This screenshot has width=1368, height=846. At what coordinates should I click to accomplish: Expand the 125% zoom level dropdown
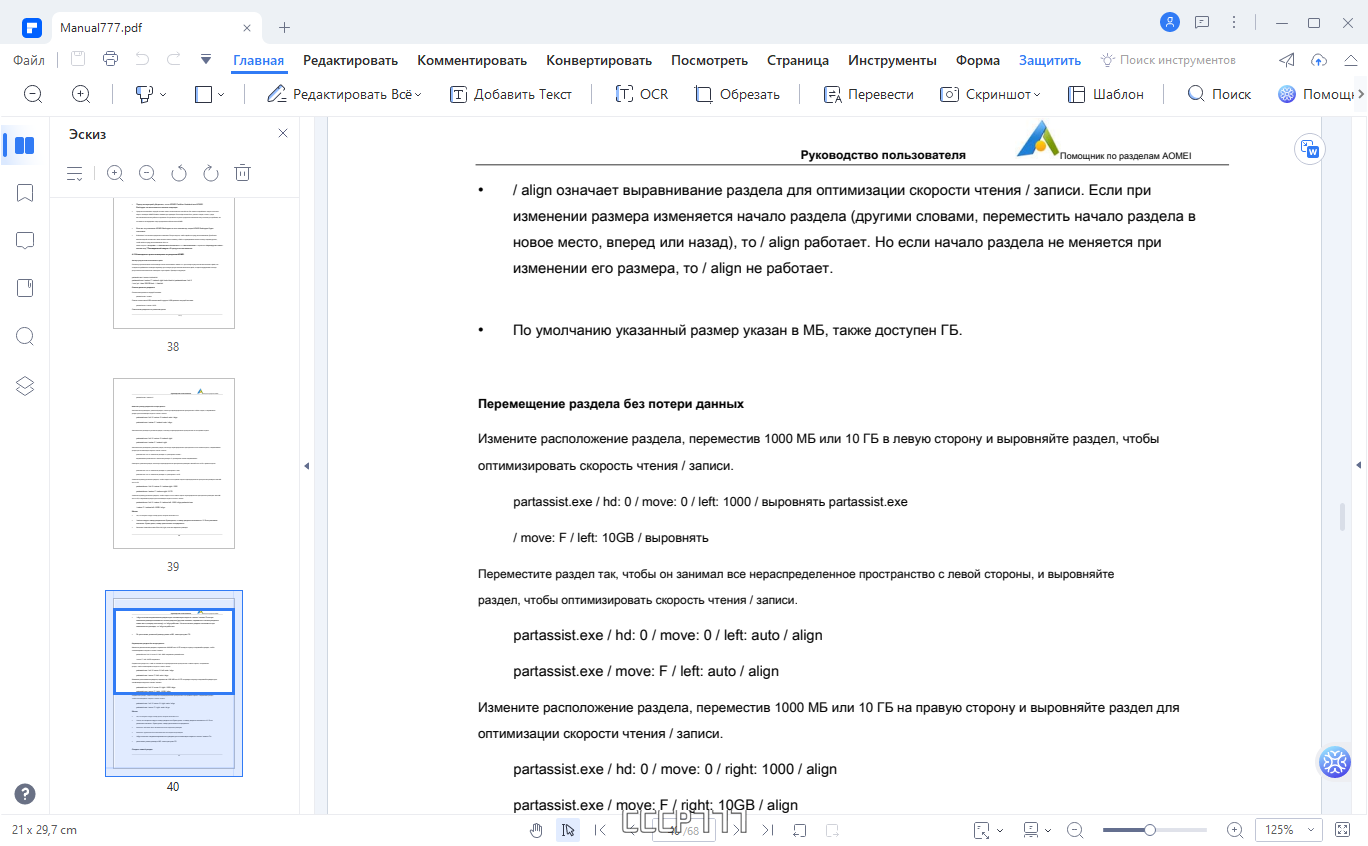pyautogui.click(x=1292, y=830)
